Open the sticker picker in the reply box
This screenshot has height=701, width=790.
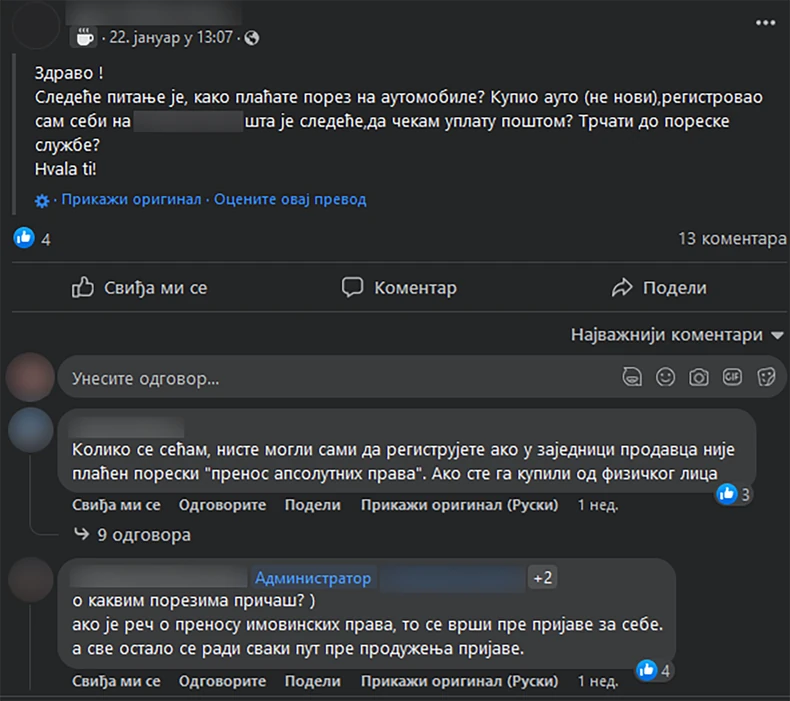[767, 377]
